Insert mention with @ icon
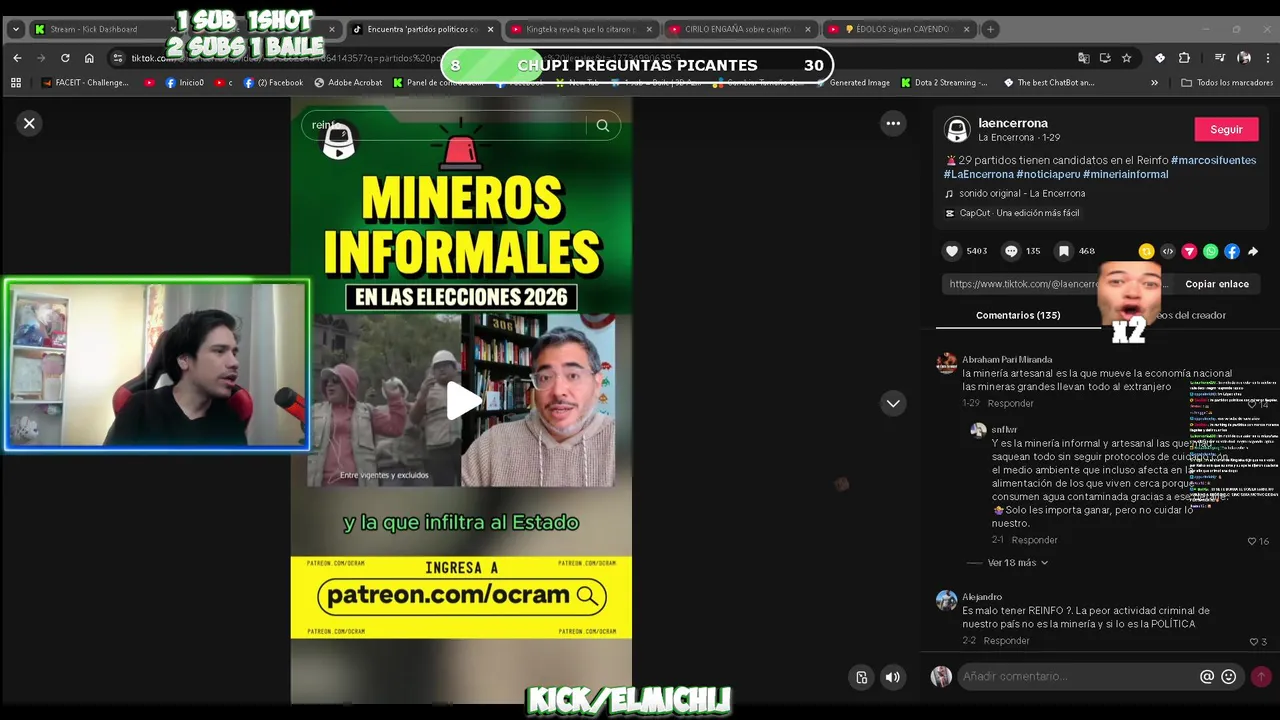1280x720 pixels. pos(1207,677)
